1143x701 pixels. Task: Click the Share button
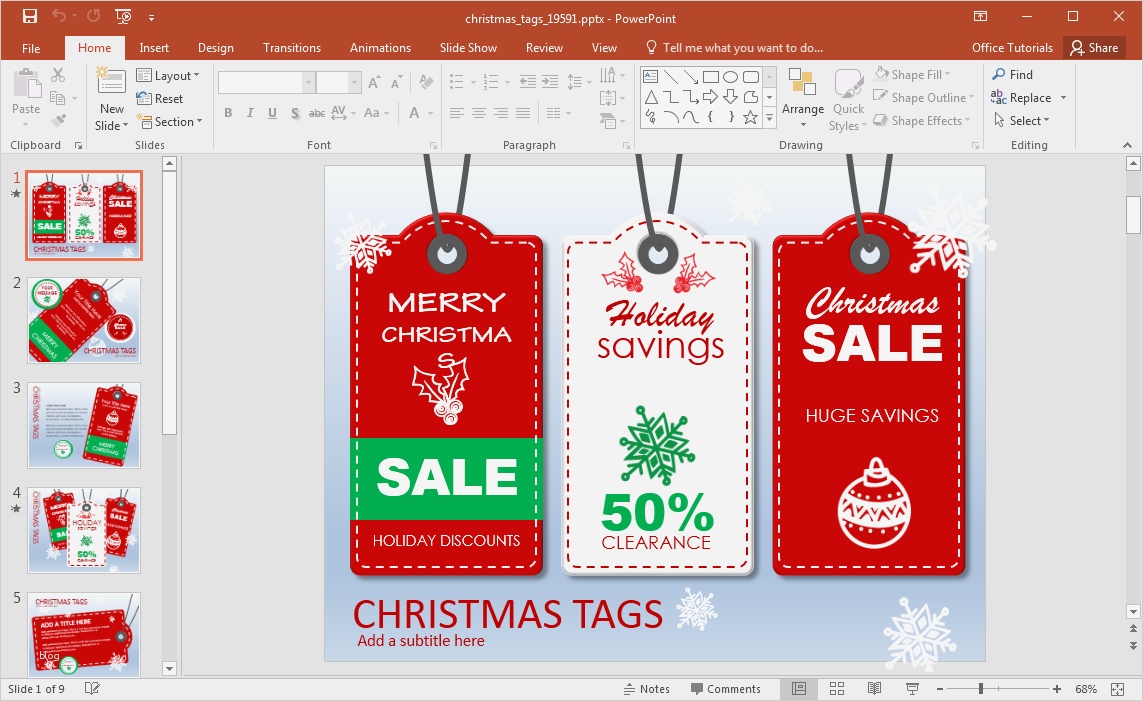coord(1094,48)
